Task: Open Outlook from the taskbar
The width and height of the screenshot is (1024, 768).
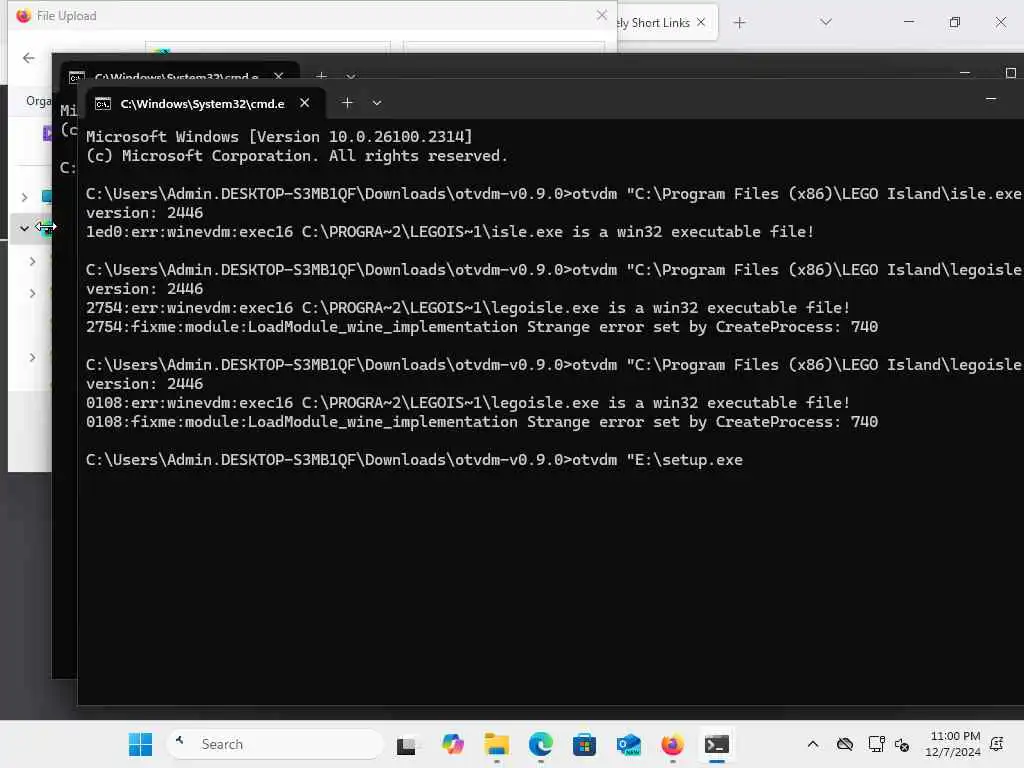Action: coord(629,744)
